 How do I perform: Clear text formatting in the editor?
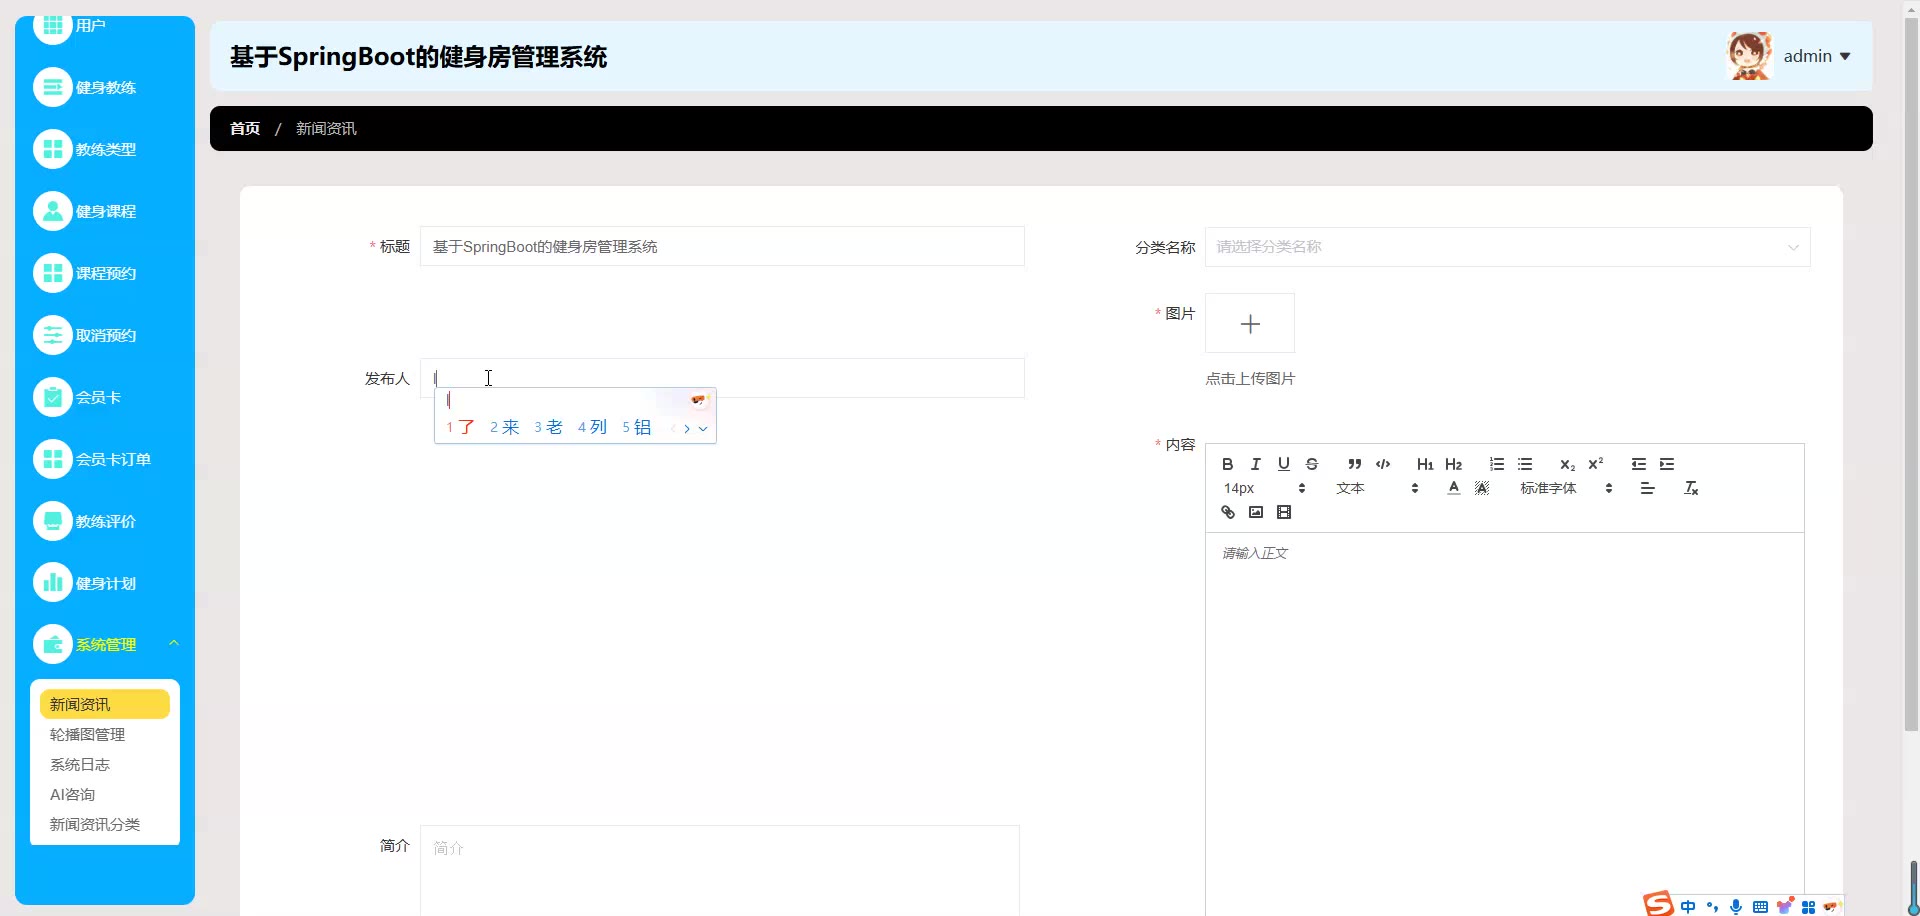tap(1691, 488)
